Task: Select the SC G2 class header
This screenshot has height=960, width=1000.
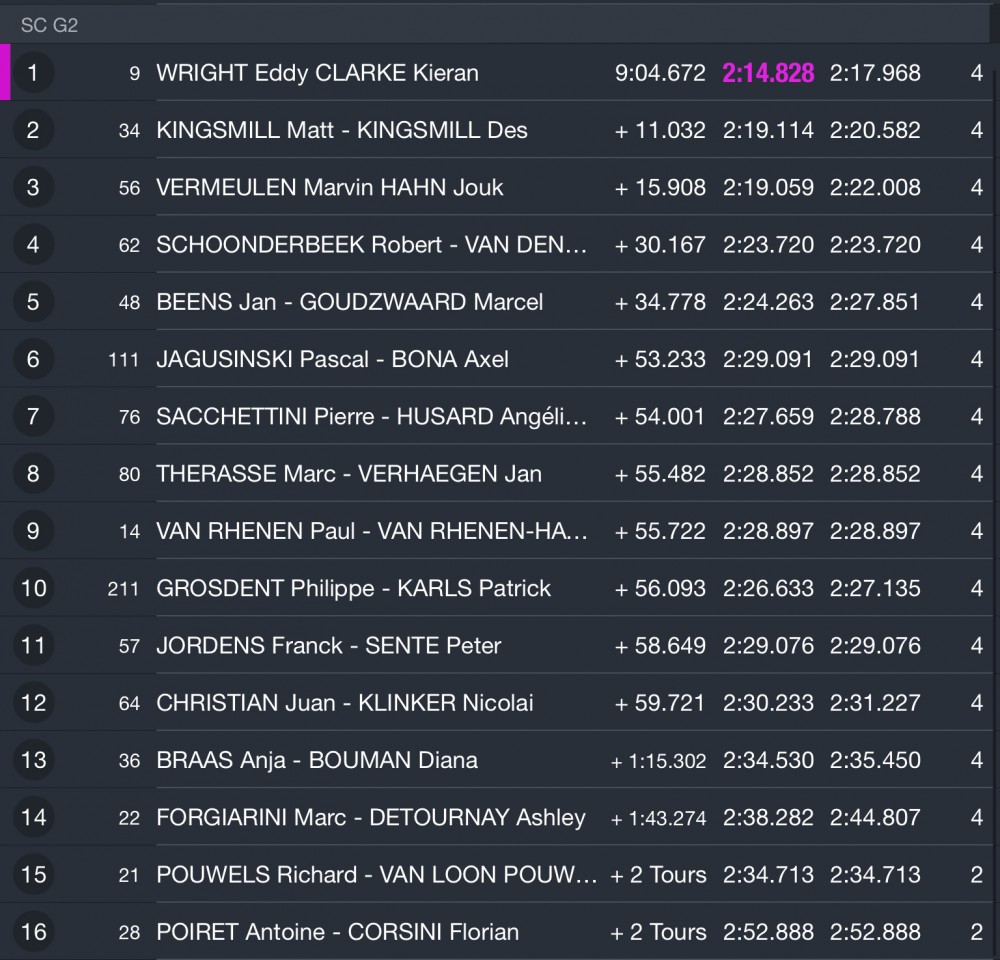Action: (x=49, y=26)
